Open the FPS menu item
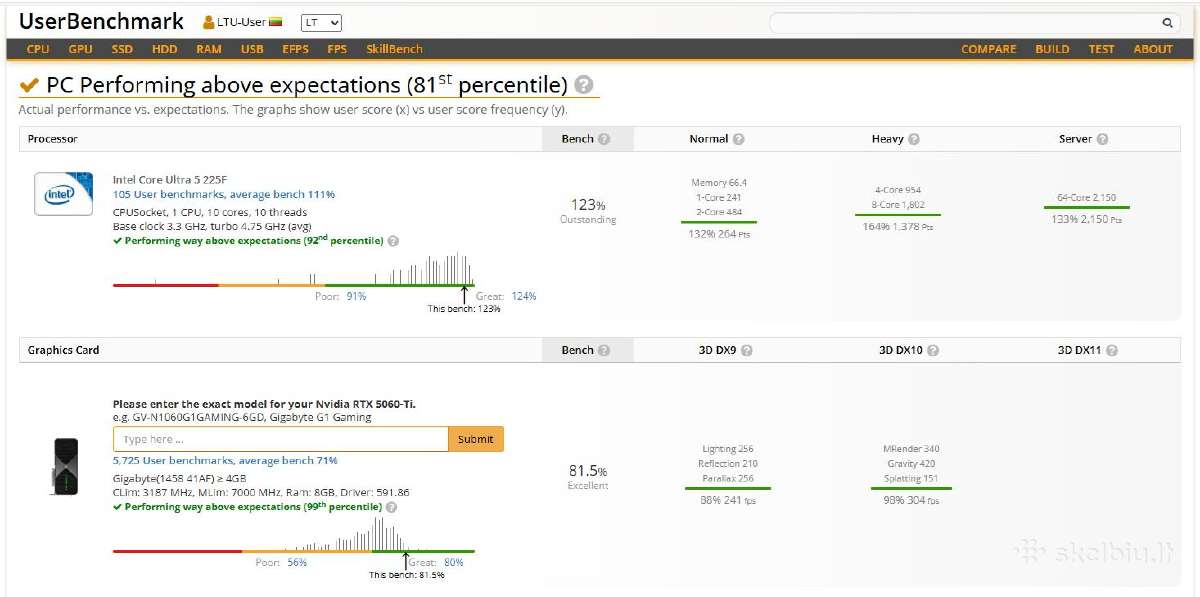 tap(337, 49)
